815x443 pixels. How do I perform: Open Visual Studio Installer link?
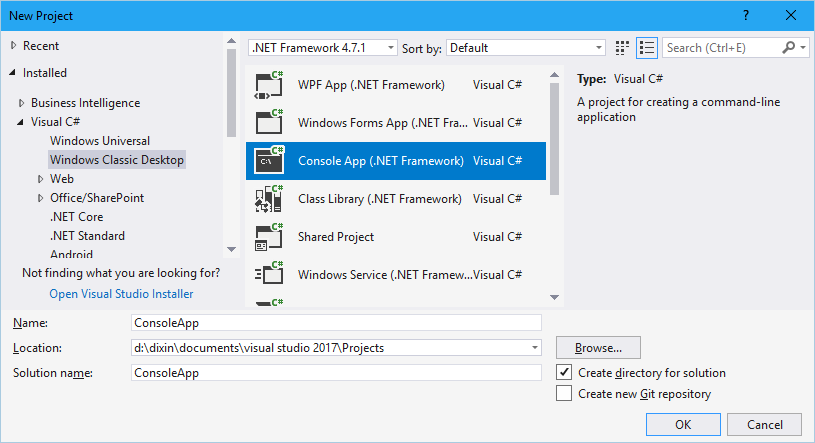click(x=121, y=294)
